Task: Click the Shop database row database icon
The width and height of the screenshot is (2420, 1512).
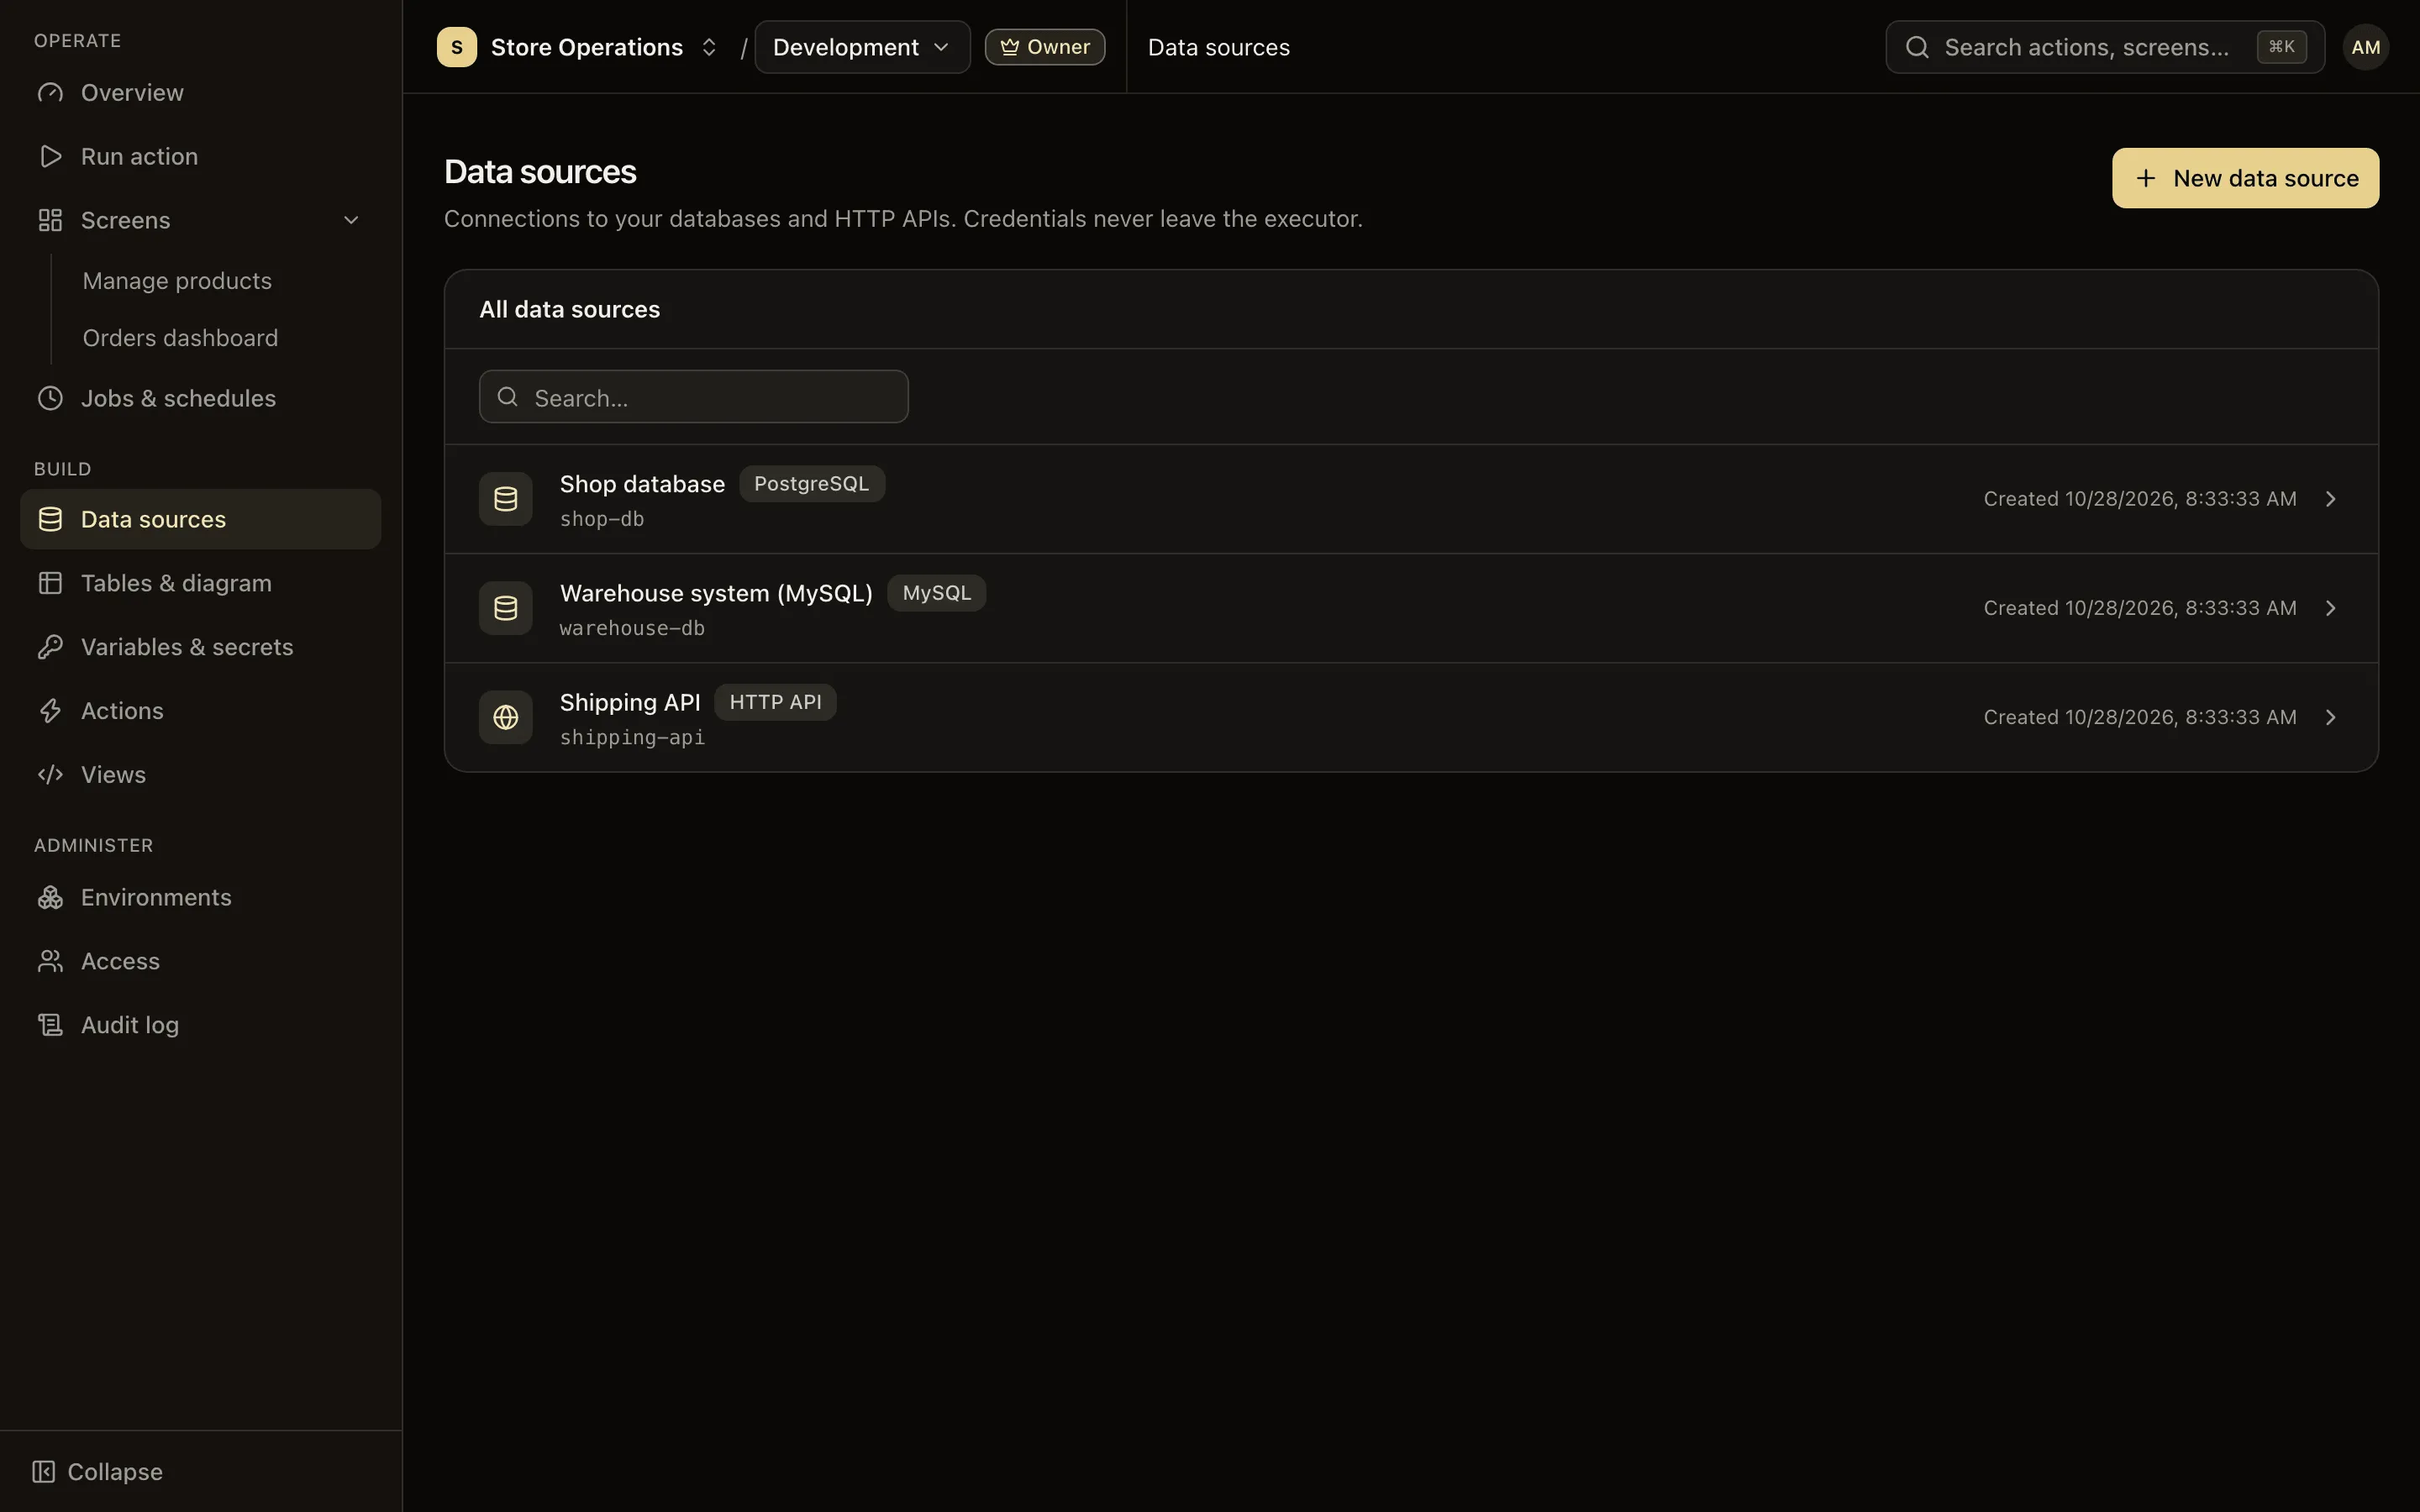Action: point(506,499)
